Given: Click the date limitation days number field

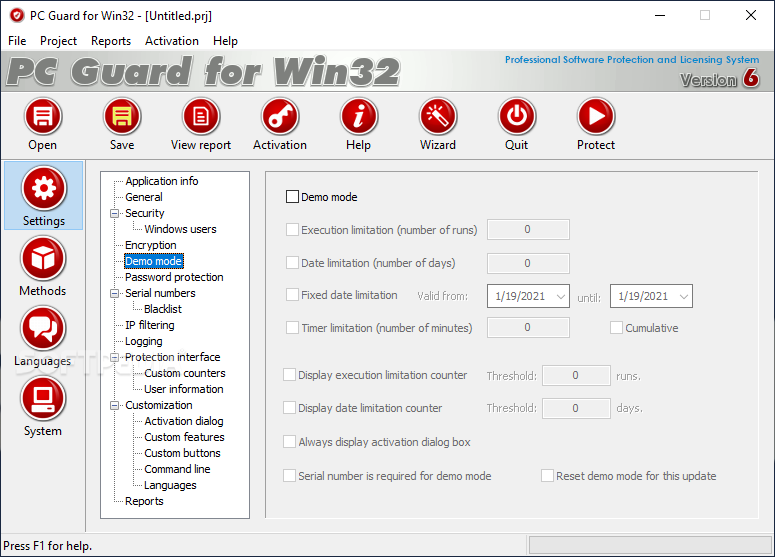Looking at the screenshot, I should coord(528,263).
